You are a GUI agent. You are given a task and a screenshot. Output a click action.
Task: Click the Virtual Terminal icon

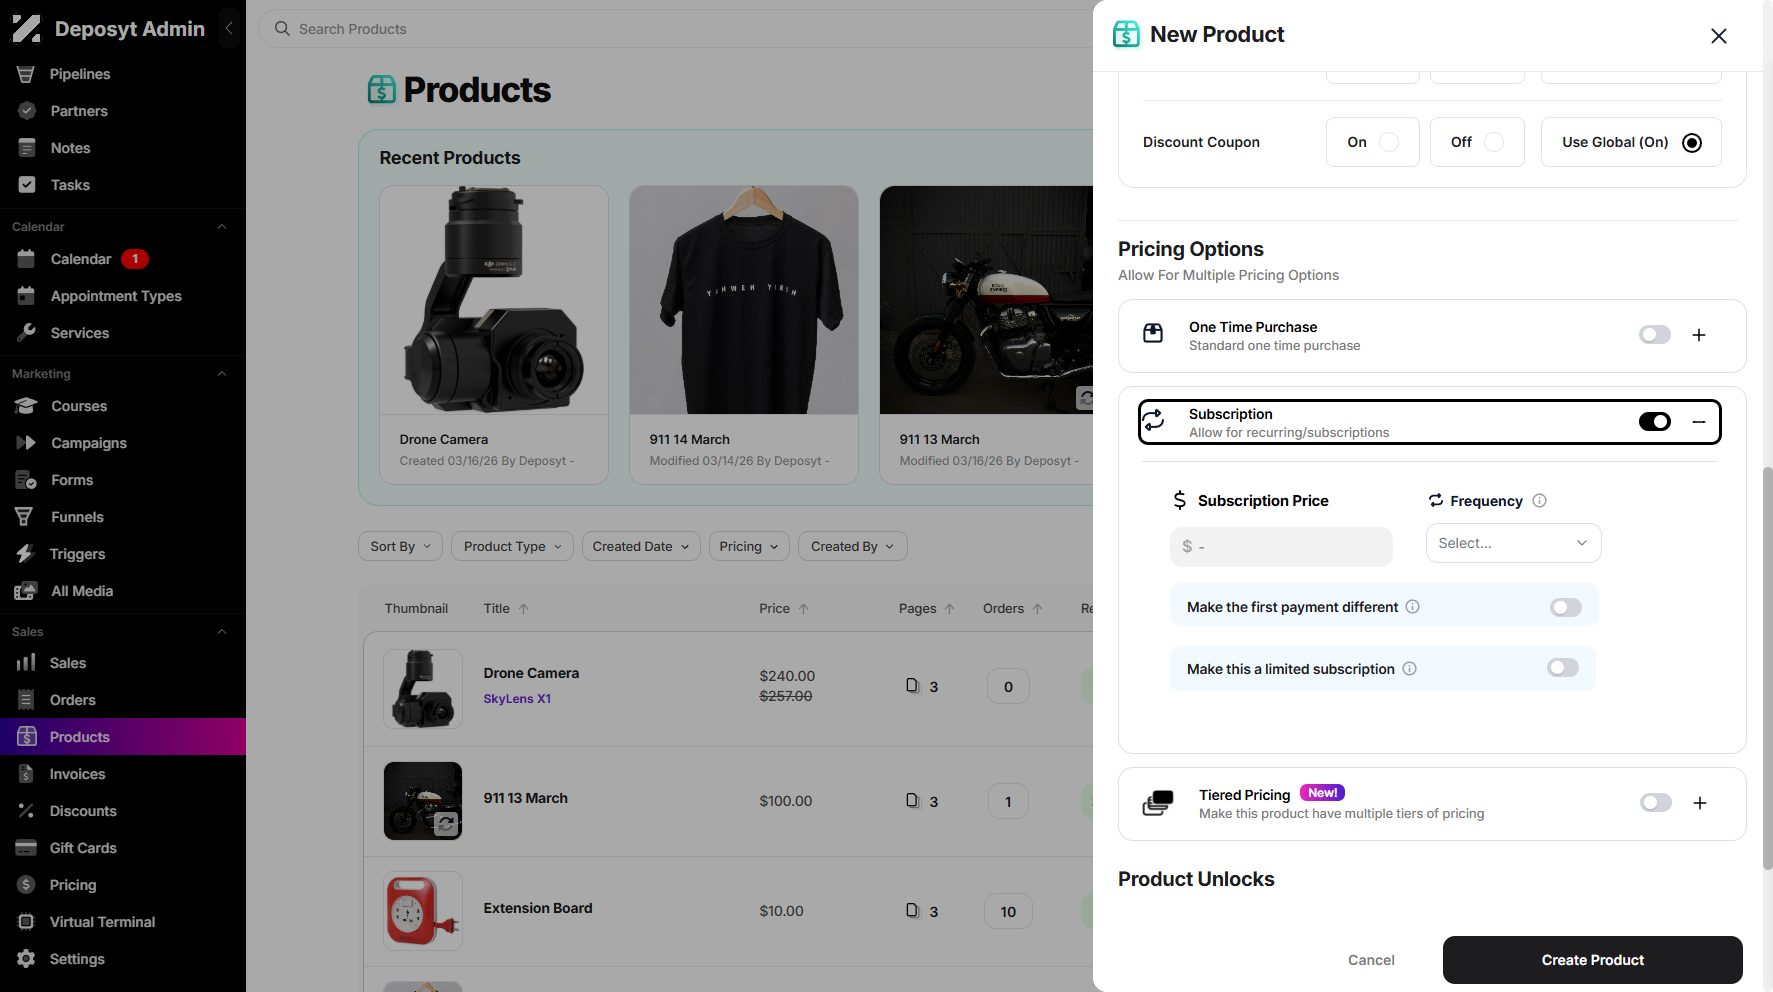coord(27,922)
